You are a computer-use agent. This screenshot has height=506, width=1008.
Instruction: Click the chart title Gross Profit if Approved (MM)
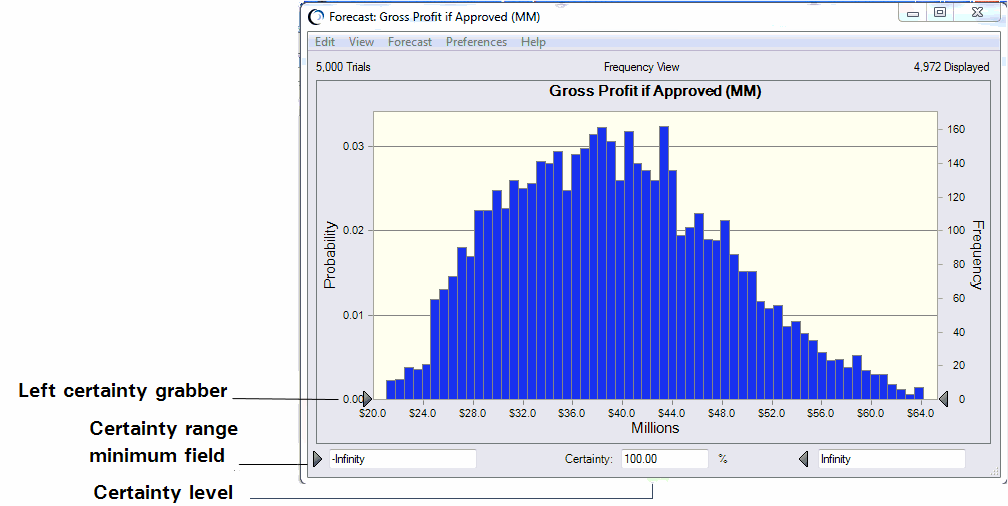[x=655, y=91]
